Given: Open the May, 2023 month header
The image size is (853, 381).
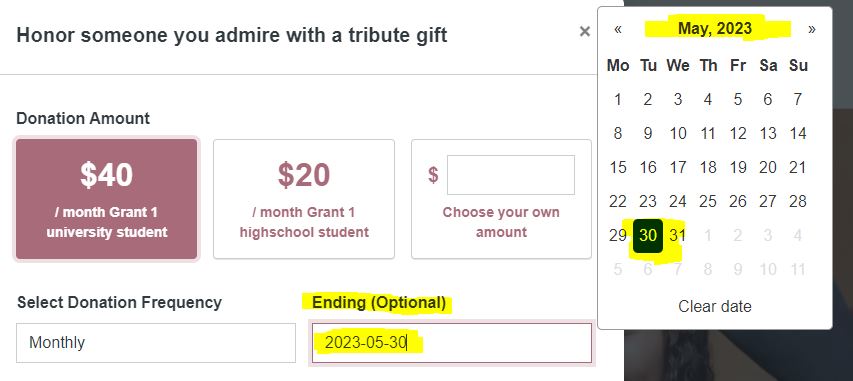Looking at the screenshot, I should (715, 29).
